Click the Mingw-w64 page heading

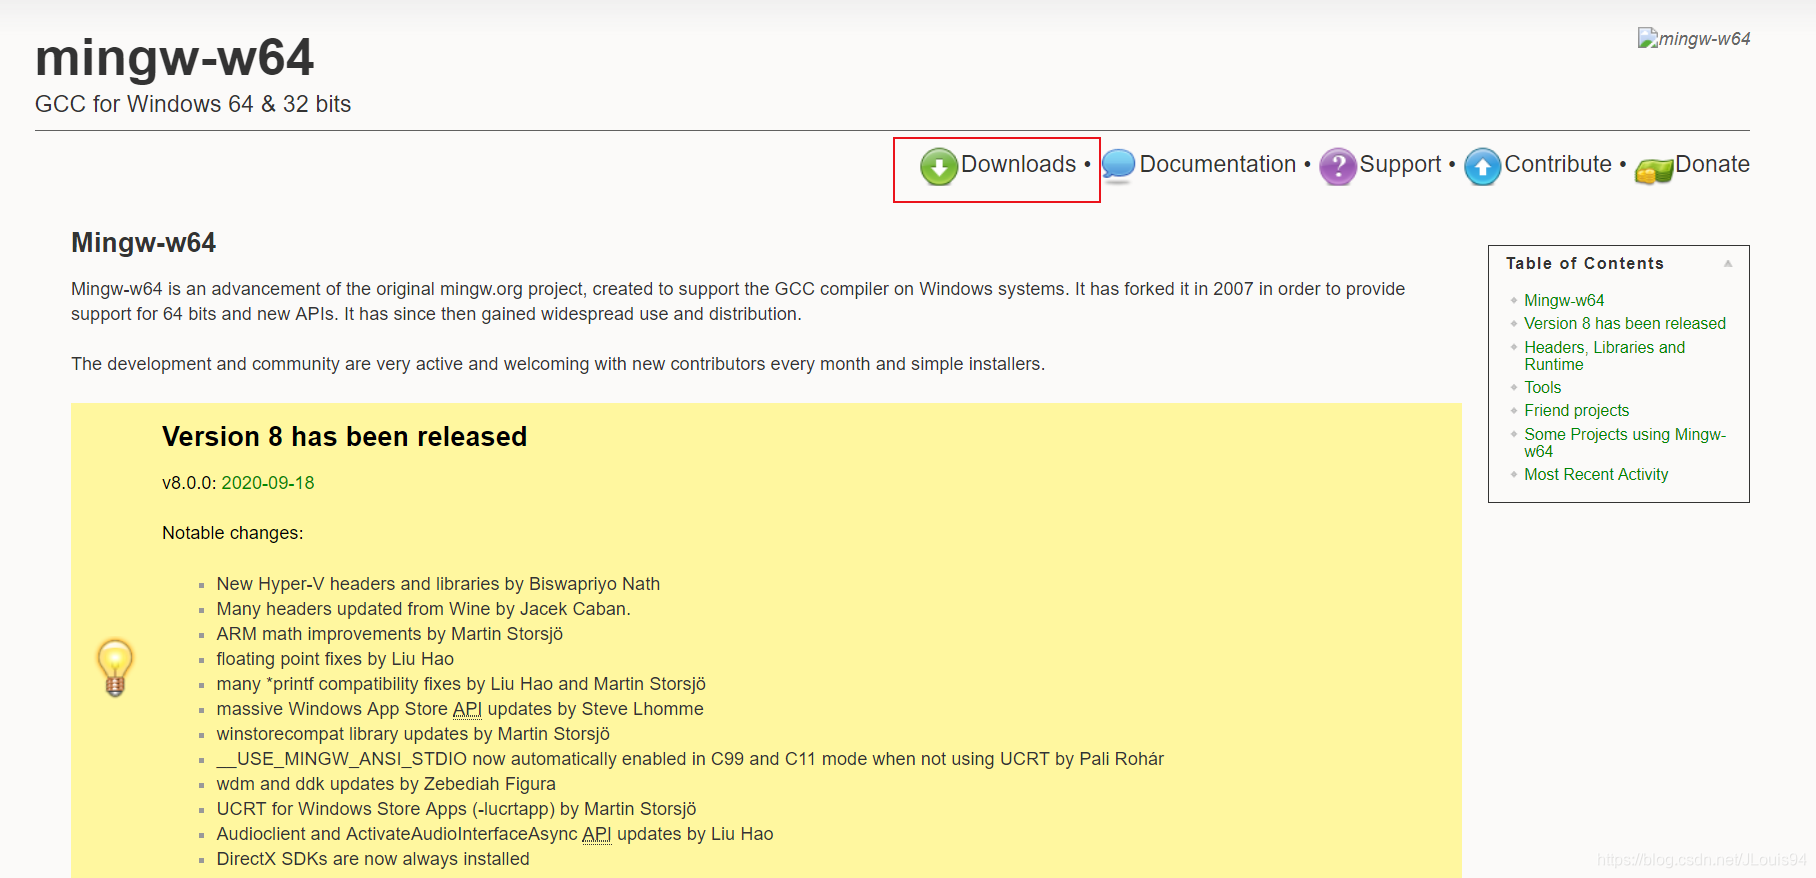pyautogui.click(x=143, y=243)
